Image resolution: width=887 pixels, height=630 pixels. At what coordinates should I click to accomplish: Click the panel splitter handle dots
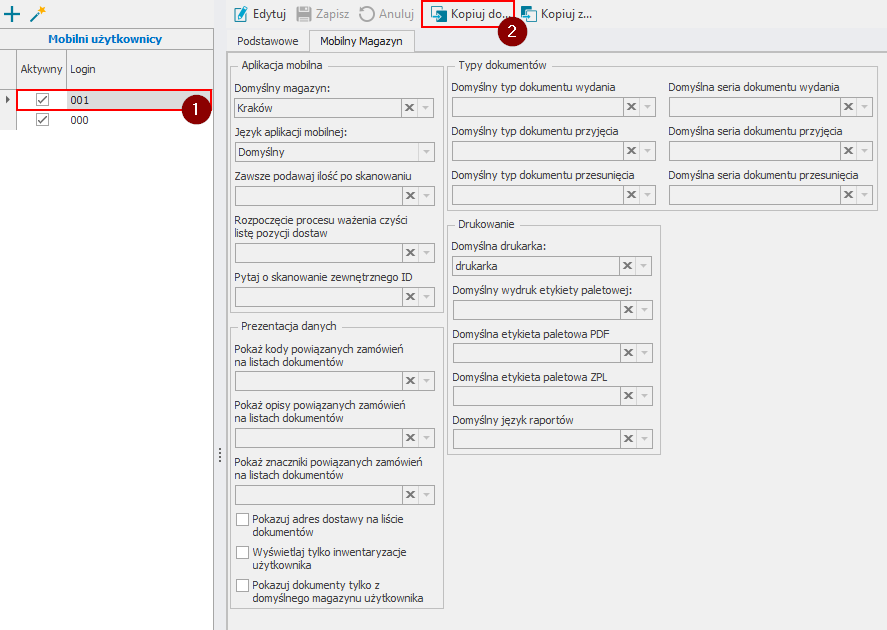(x=220, y=455)
